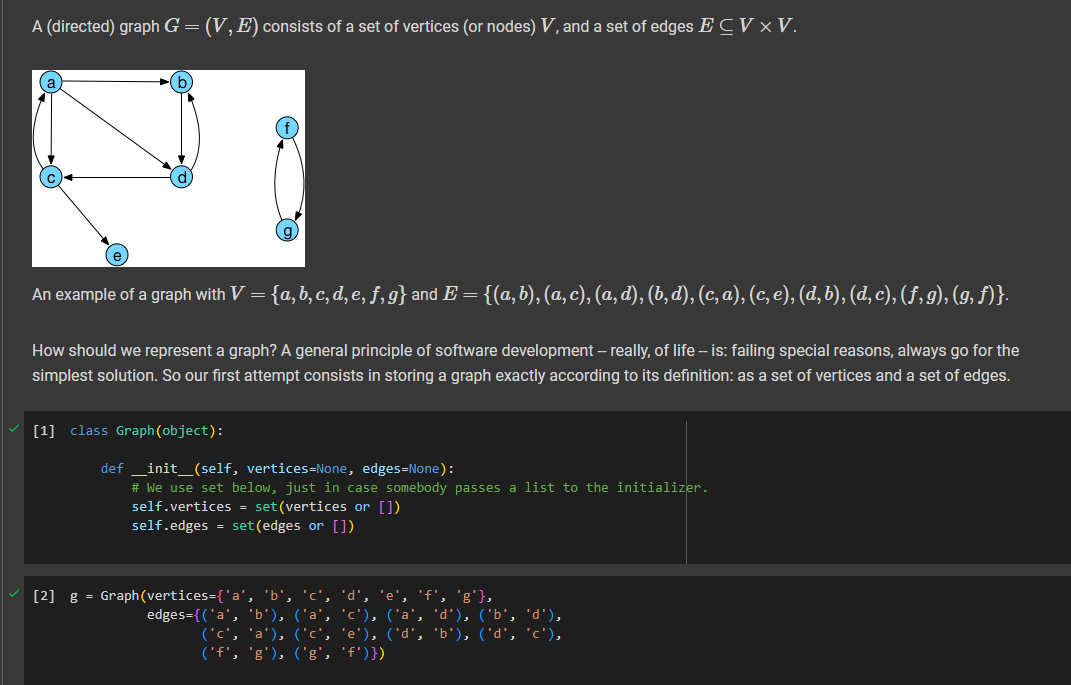Image resolution: width=1071 pixels, height=685 pixels.
Task: Select node "a" in the graph diagram
Action: [x=50, y=82]
